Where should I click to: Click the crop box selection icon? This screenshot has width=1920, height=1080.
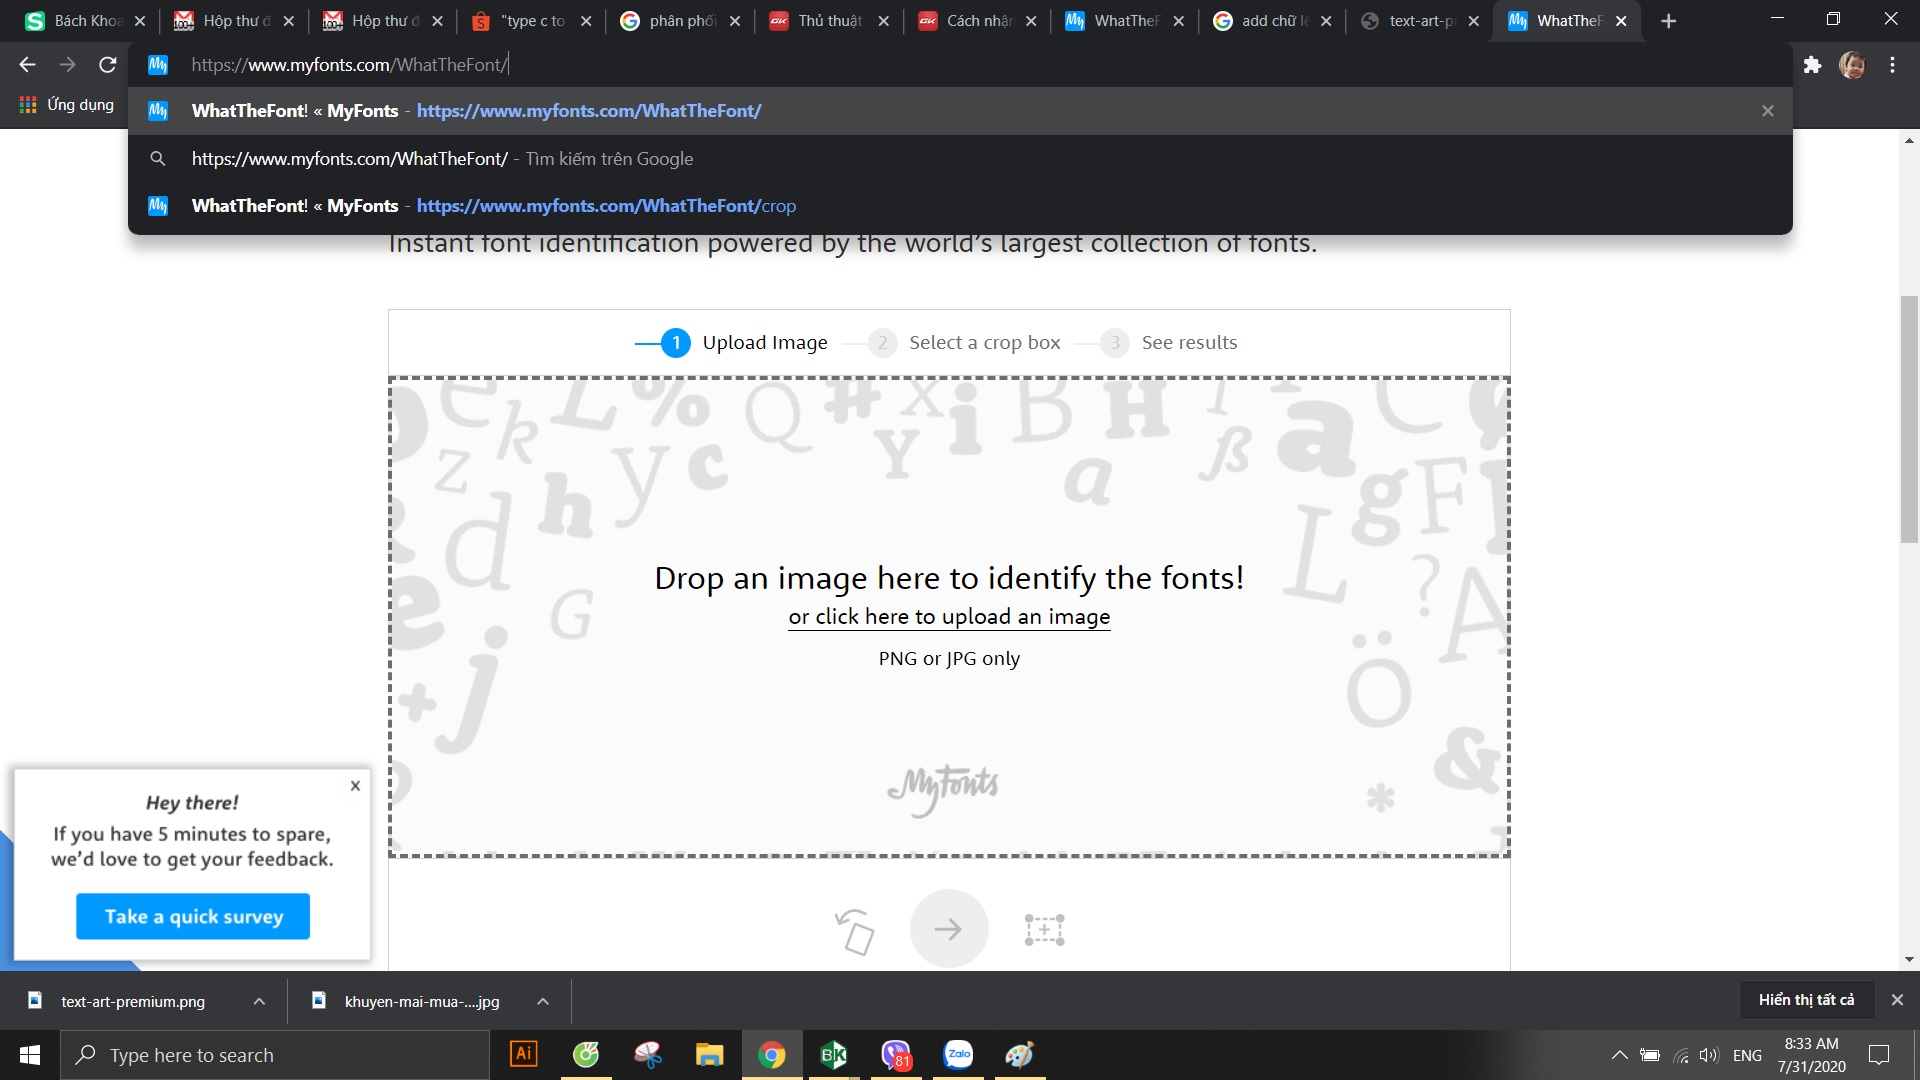click(x=1044, y=930)
